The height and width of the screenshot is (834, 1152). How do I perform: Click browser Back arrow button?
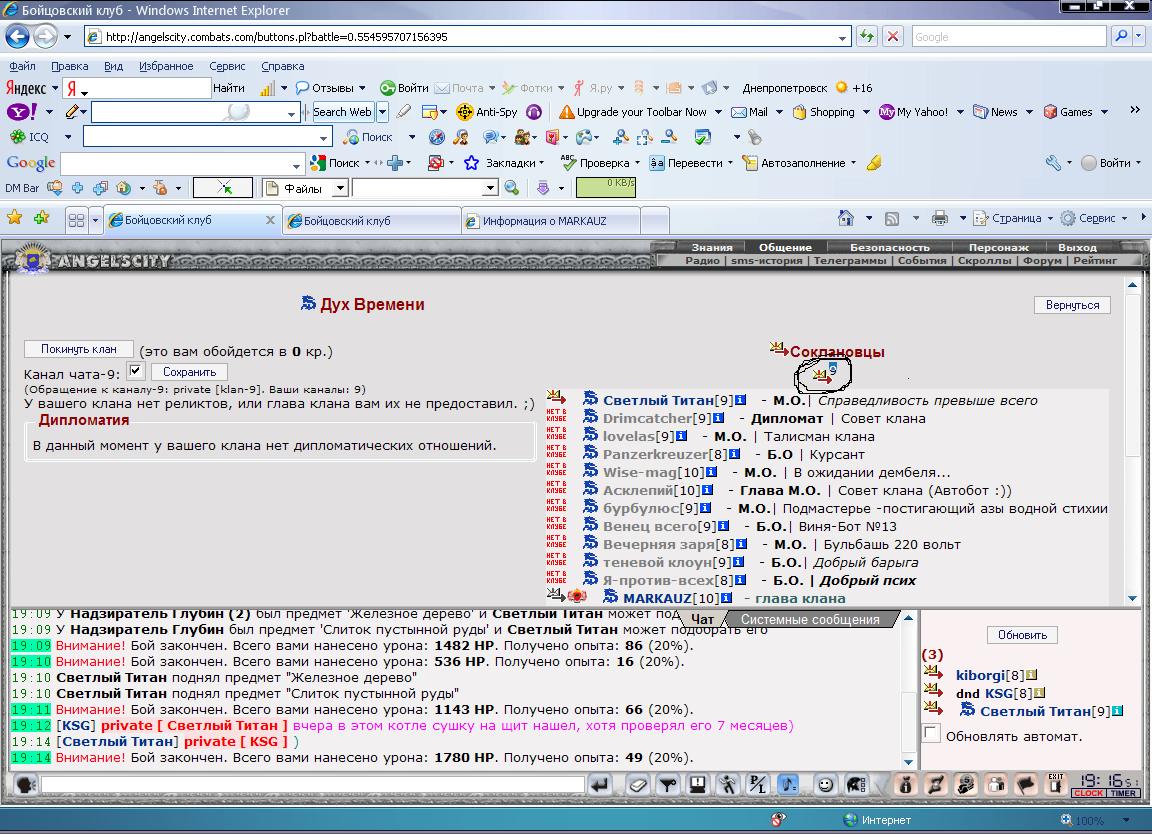coord(18,36)
